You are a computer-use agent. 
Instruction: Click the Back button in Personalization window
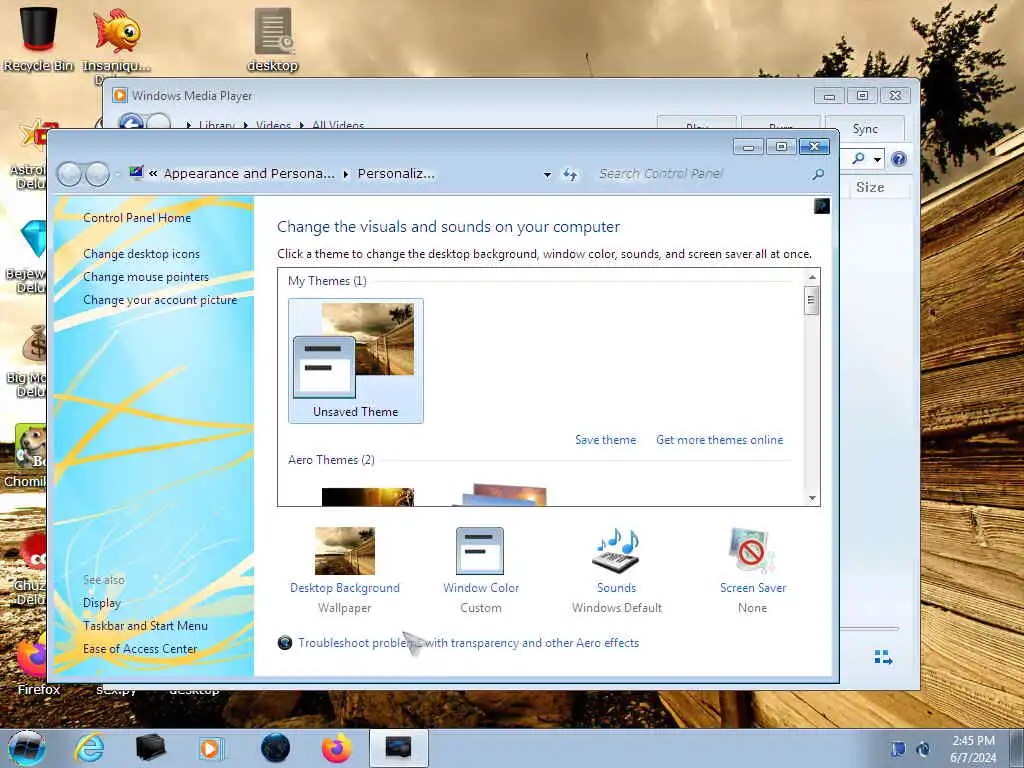(x=69, y=174)
